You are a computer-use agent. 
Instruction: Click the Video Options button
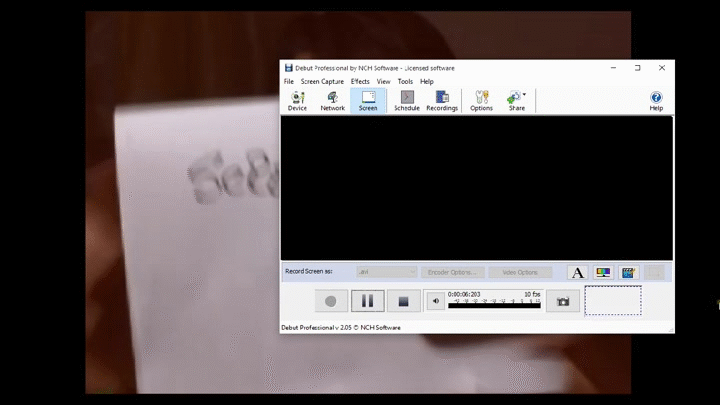coord(520,272)
